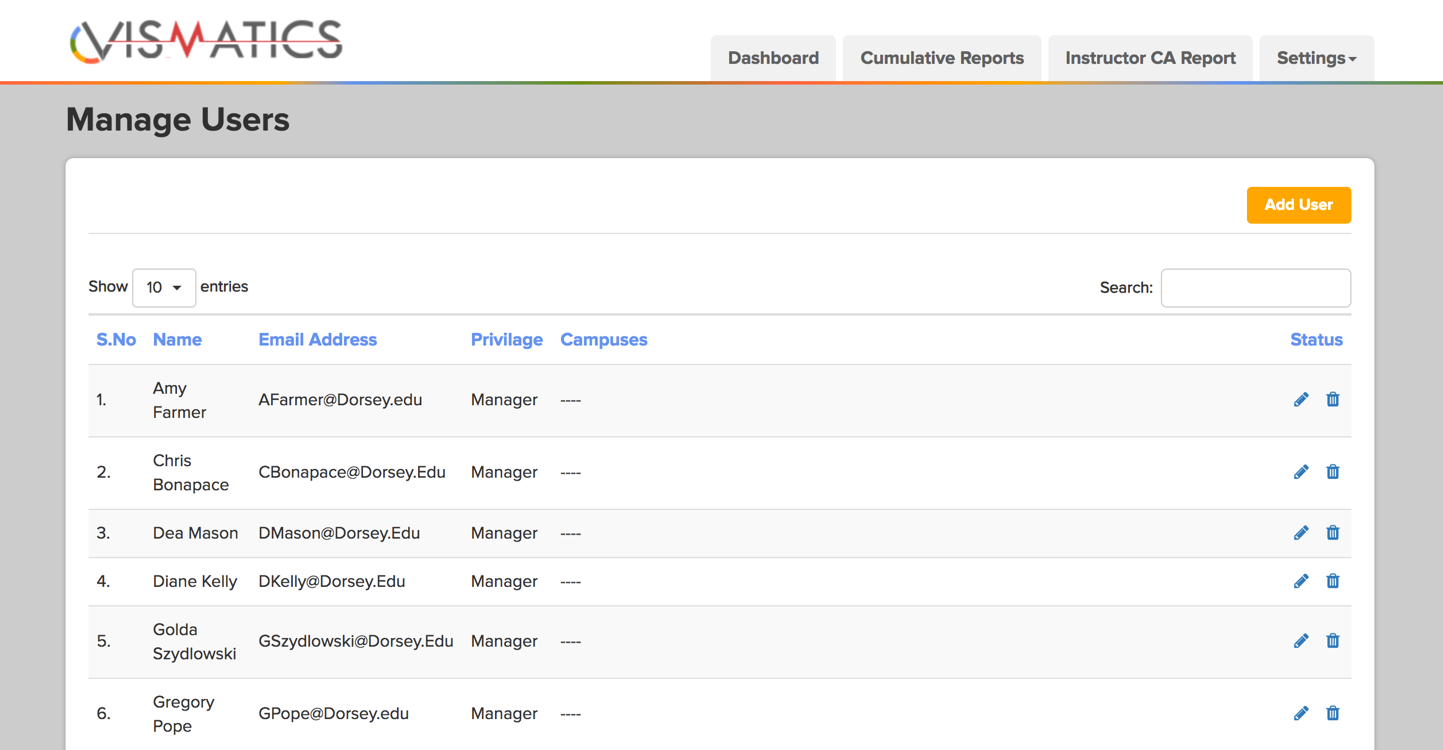The width and height of the screenshot is (1443, 750).
Task: Select the name Chris Bonapace
Action: click(x=191, y=472)
